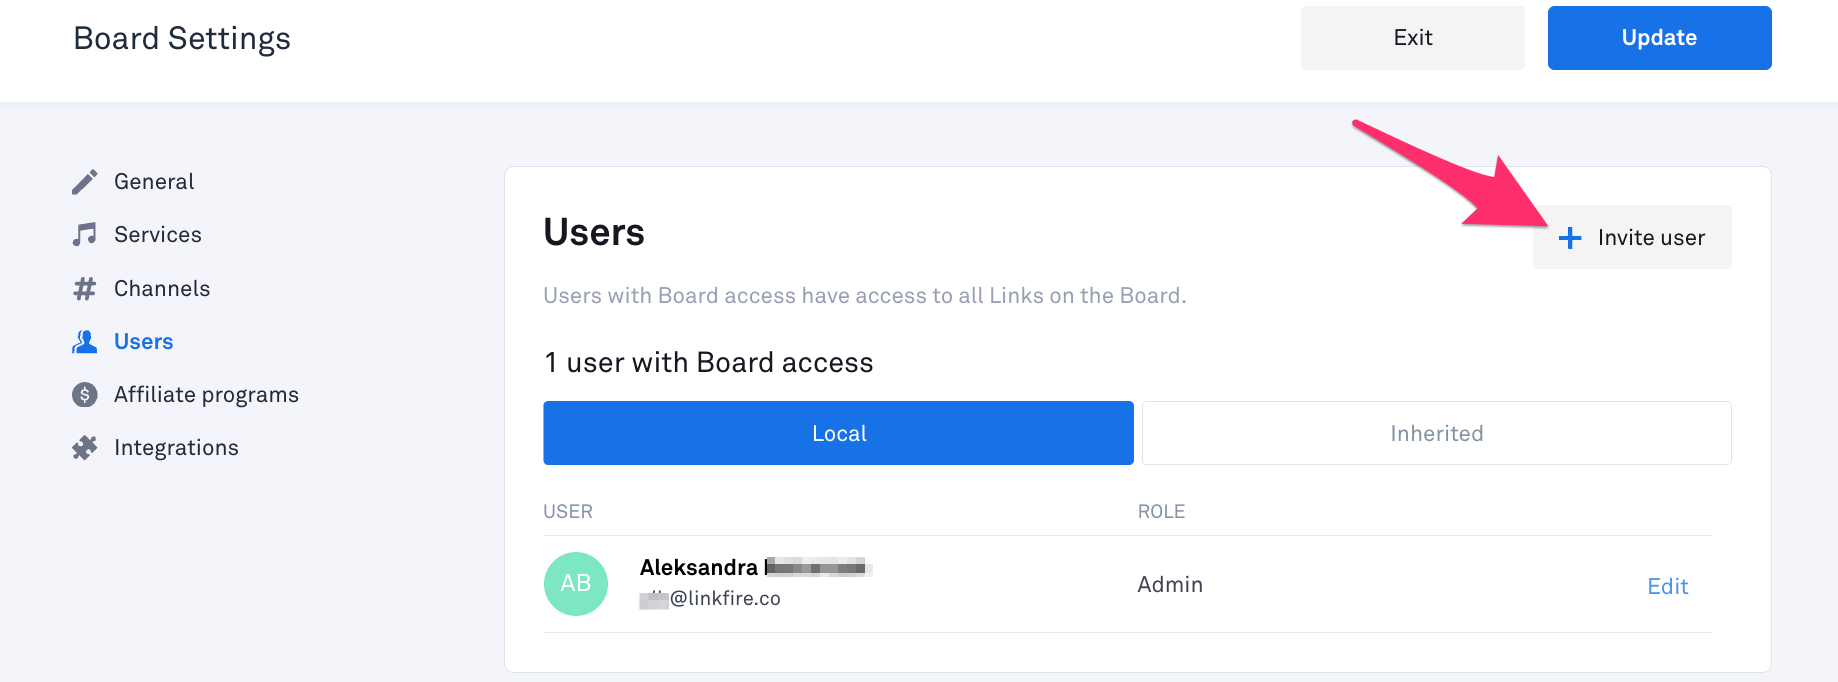Click the dollar Affiliate programs icon
Screen dimensions: 1838x682
point(85,395)
